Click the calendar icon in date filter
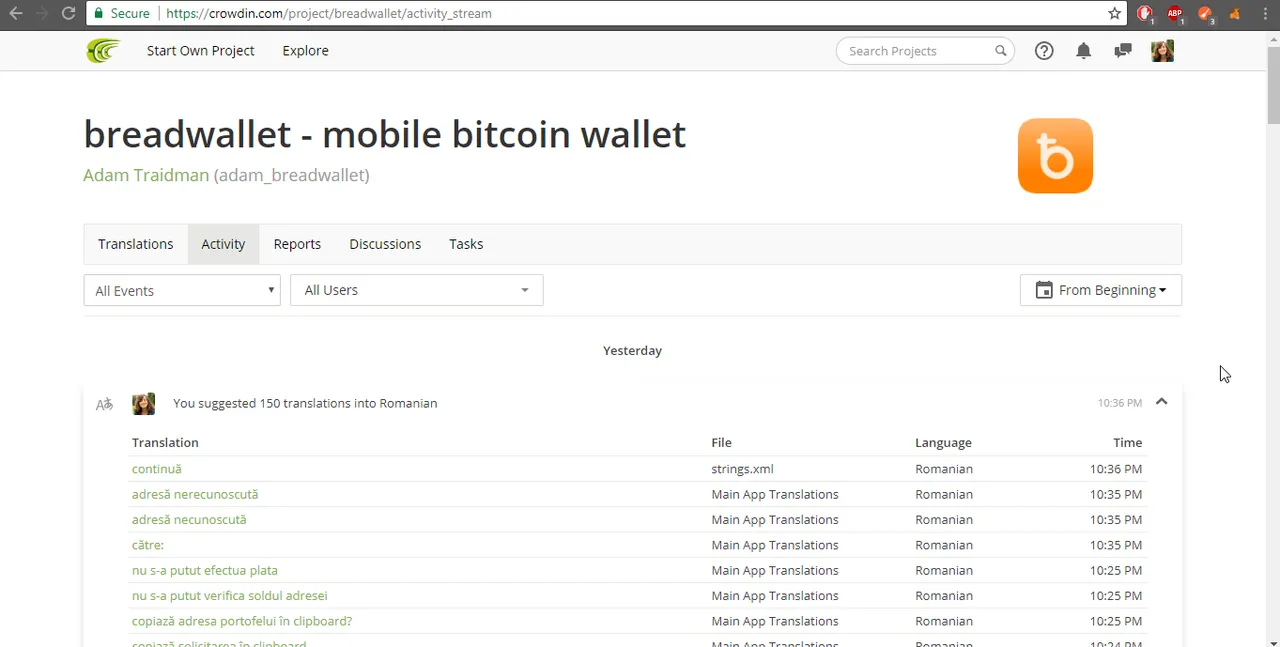 tap(1044, 290)
